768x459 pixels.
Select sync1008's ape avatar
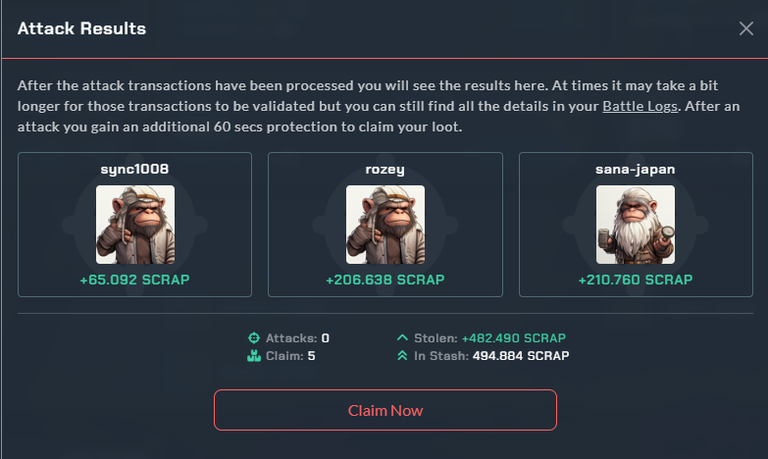[x=135, y=224]
